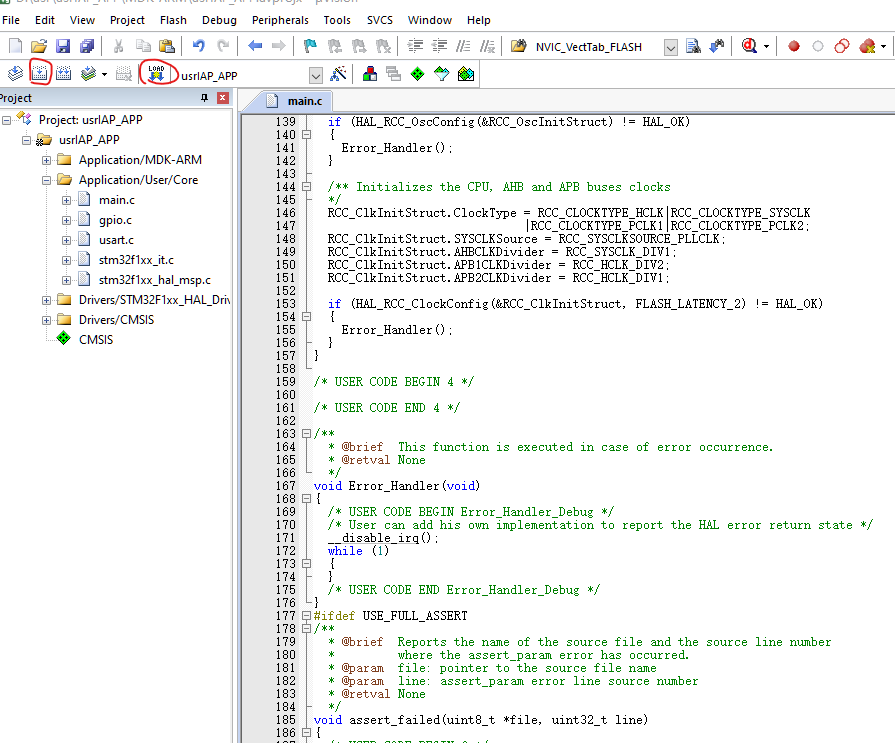Fold while loop block at line 173
The image size is (895, 743).
(307, 564)
